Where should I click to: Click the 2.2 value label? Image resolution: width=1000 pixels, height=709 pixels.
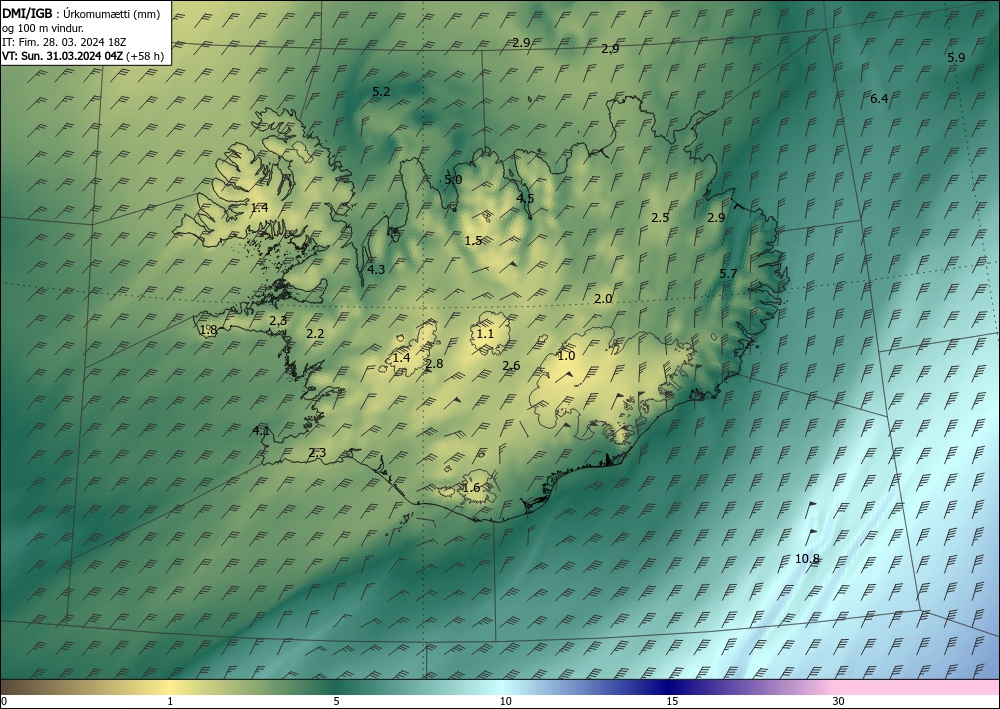point(315,333)
